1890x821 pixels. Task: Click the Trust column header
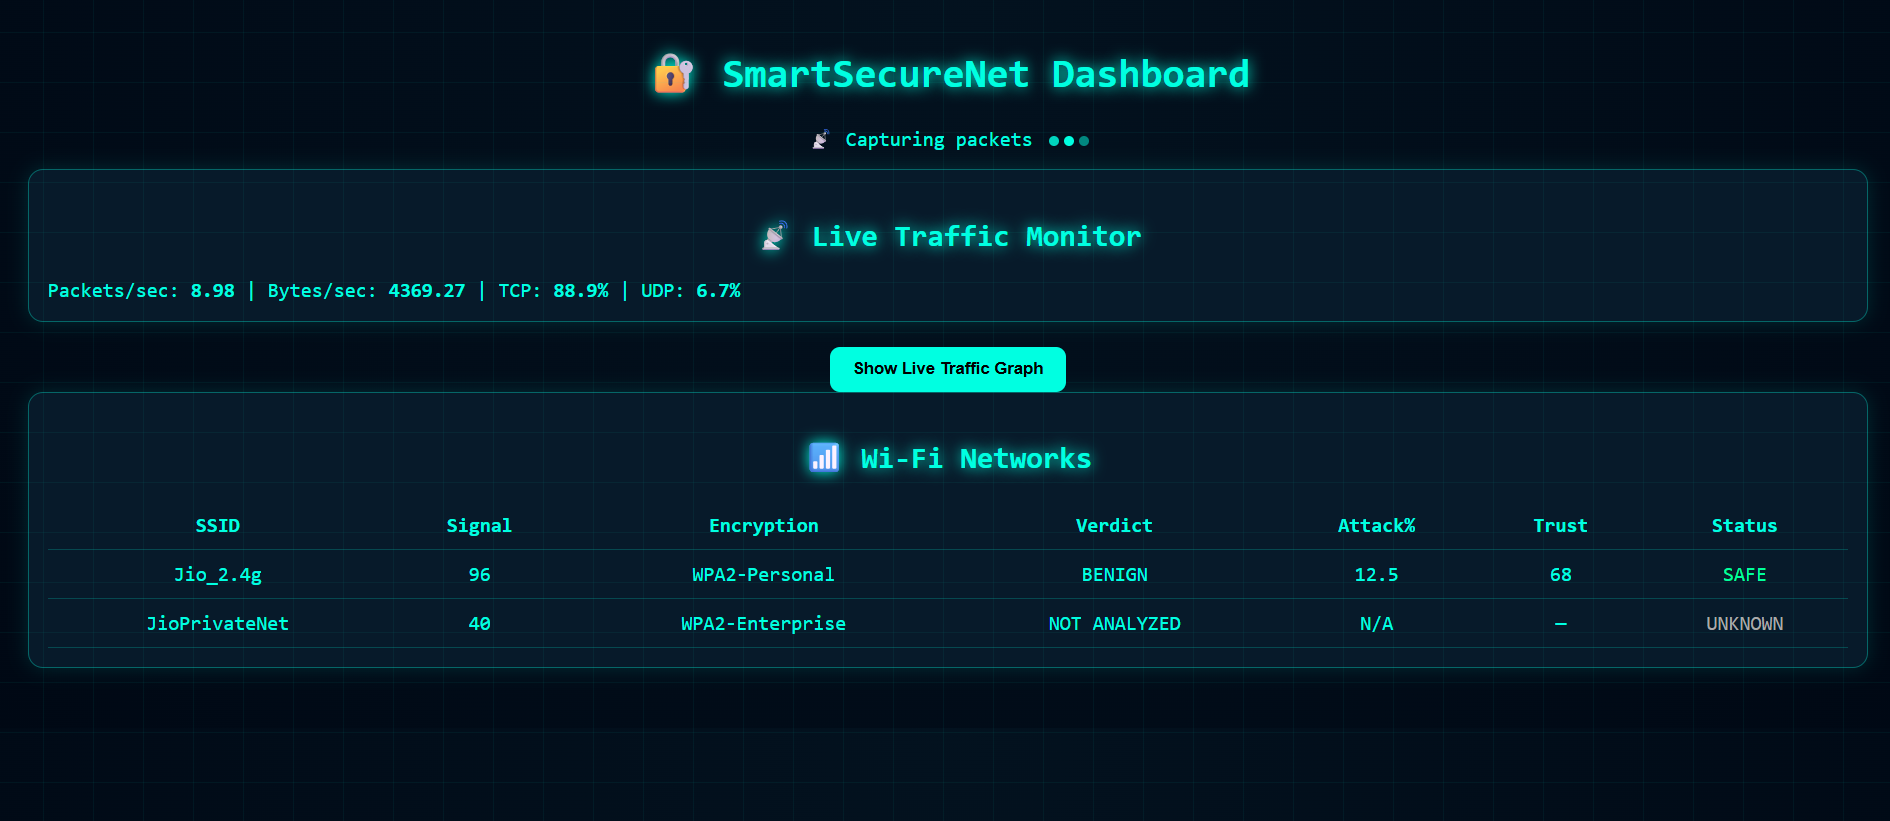tap(1561, 526)
